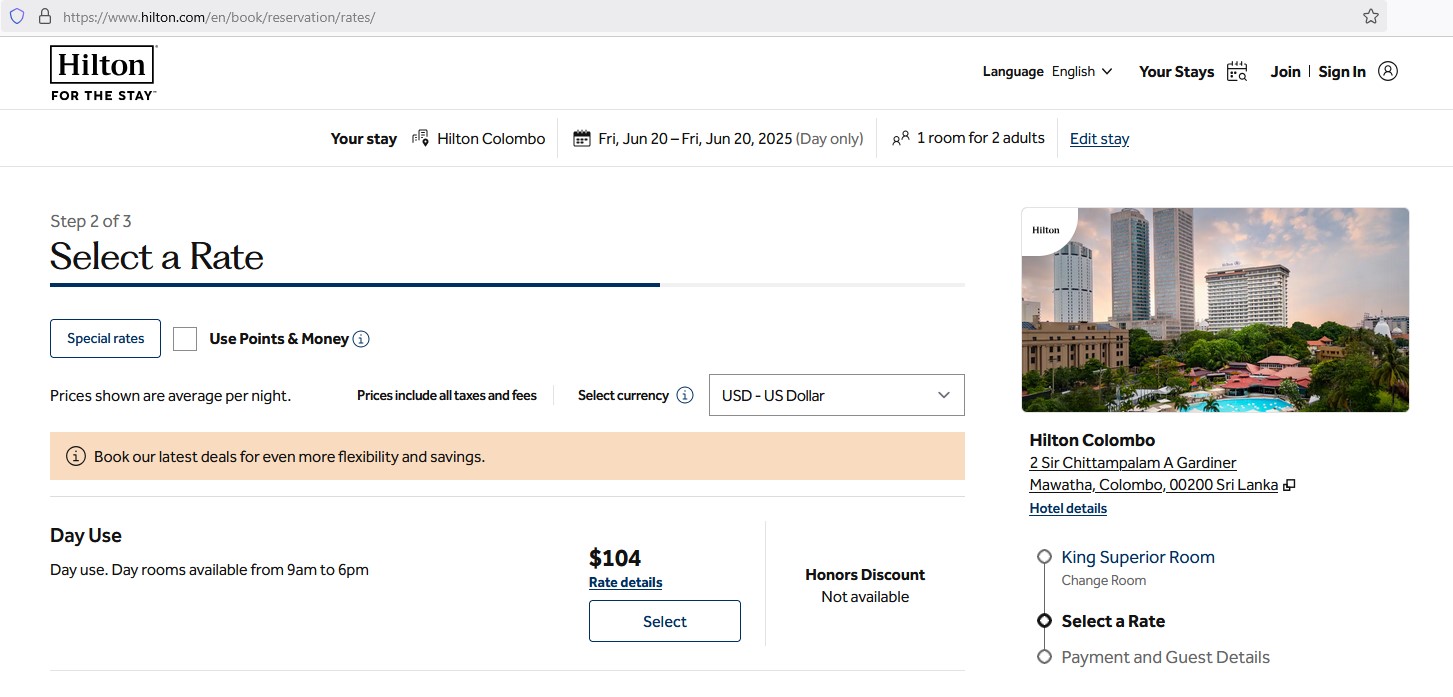The height and width of the screenshot is (697, 1453).
Task: Click the Hilton Colombo hotel photo
Action: [x=1215, y=310]
